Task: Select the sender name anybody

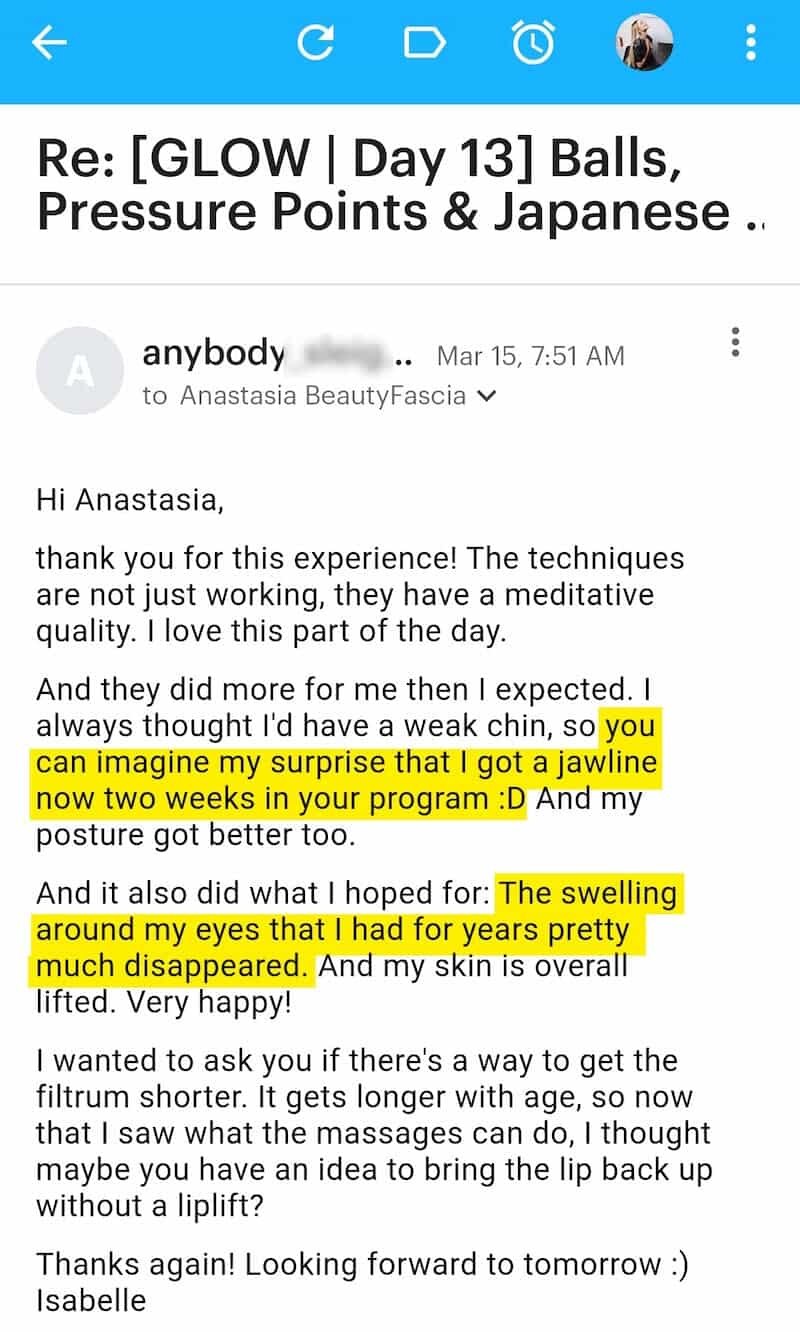Action: pos(213,352)
